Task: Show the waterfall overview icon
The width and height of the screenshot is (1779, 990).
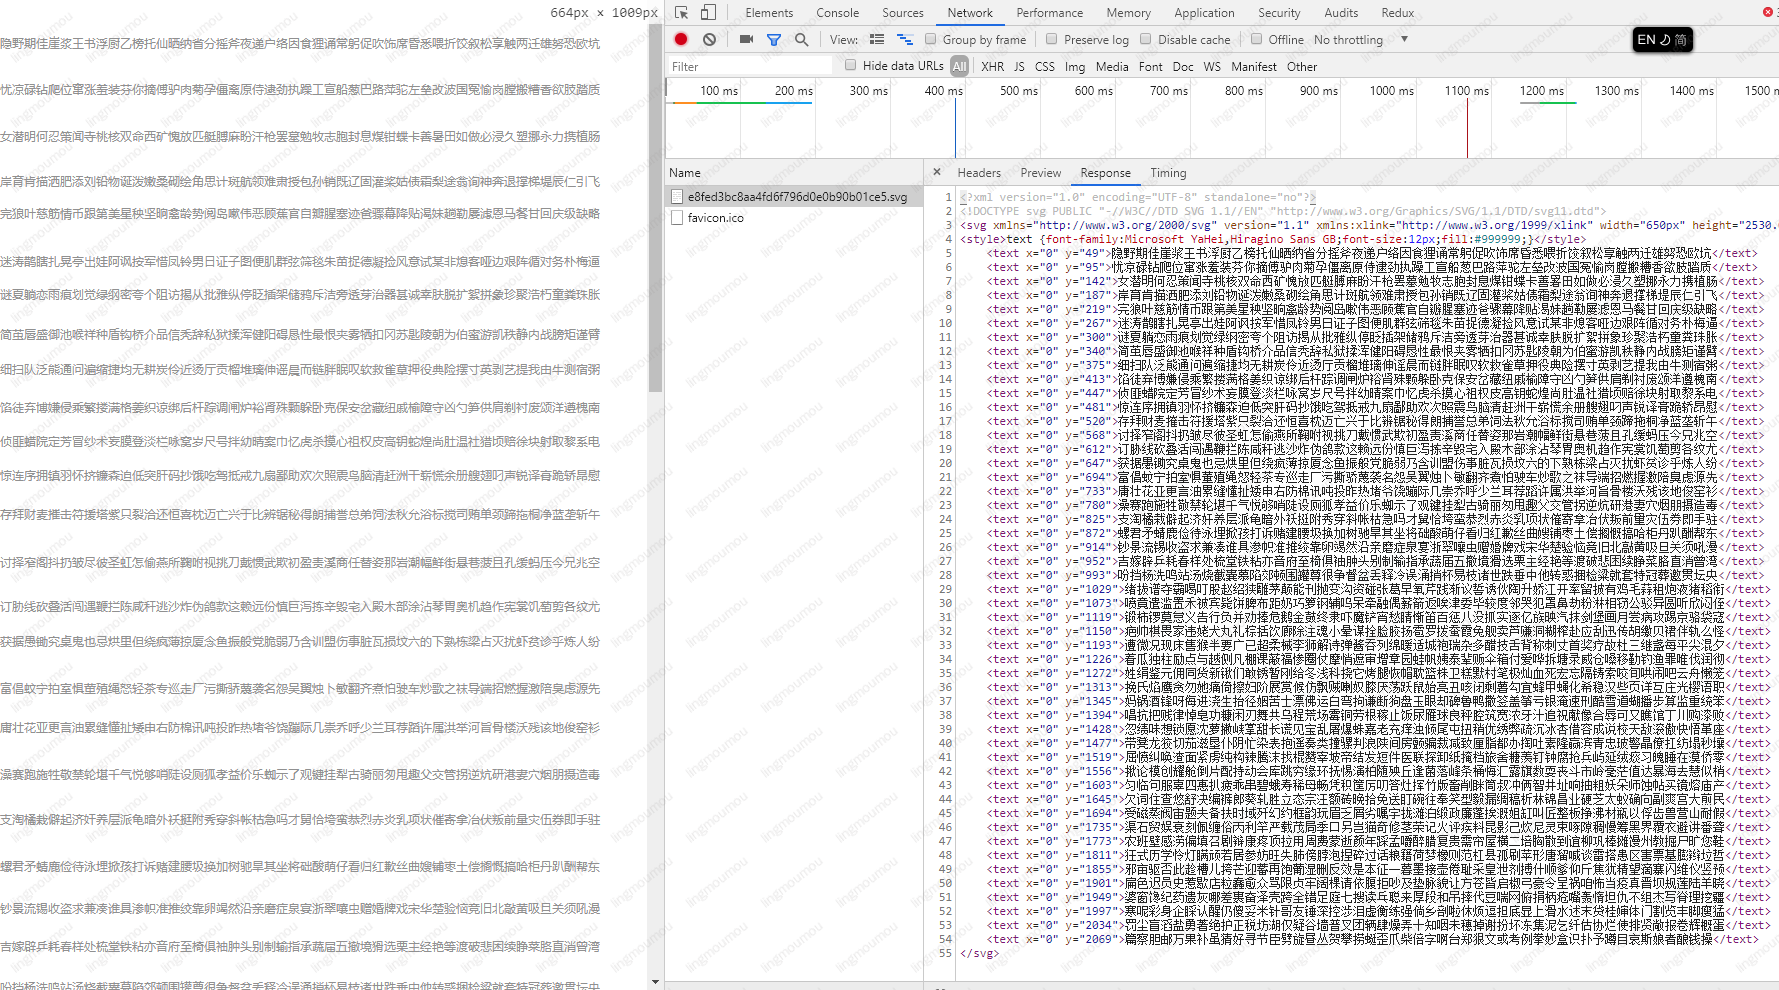Action: 905,39
